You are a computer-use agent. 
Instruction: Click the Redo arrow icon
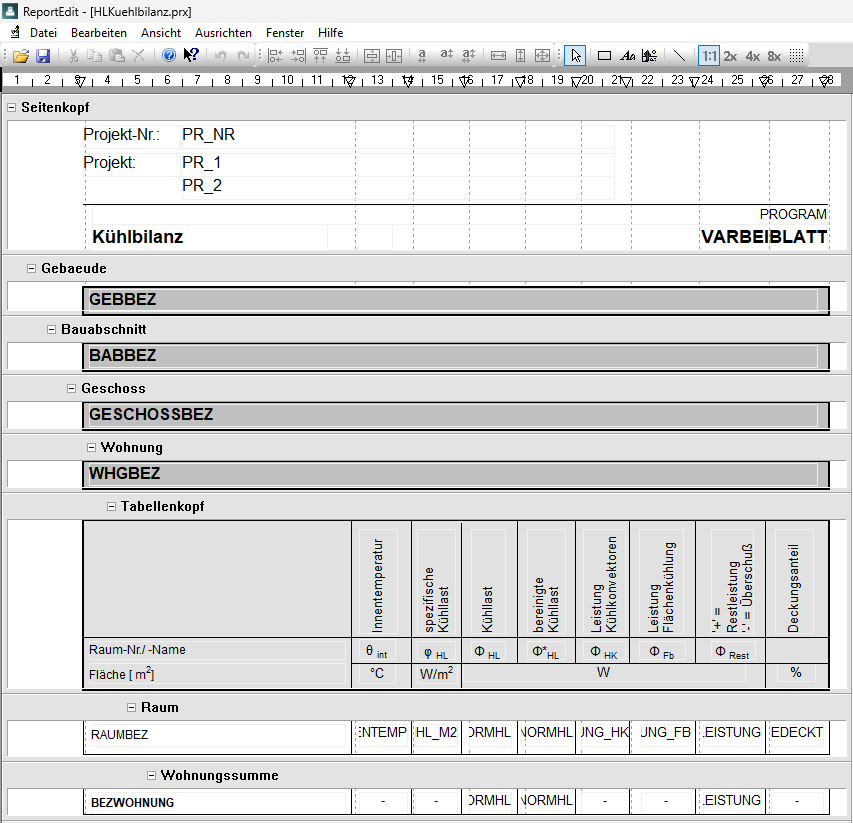[x=243, y=55]
